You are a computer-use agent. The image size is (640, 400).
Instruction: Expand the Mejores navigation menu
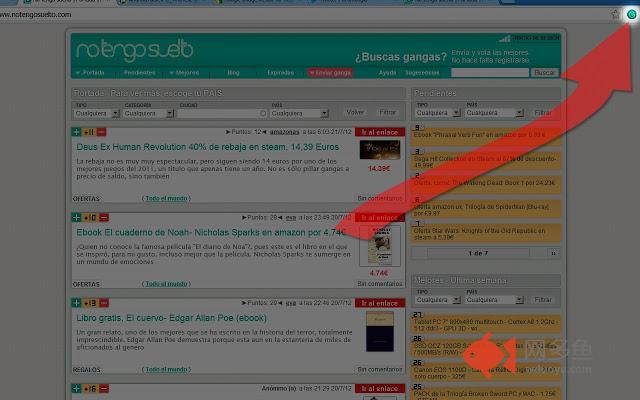point(184,73)
